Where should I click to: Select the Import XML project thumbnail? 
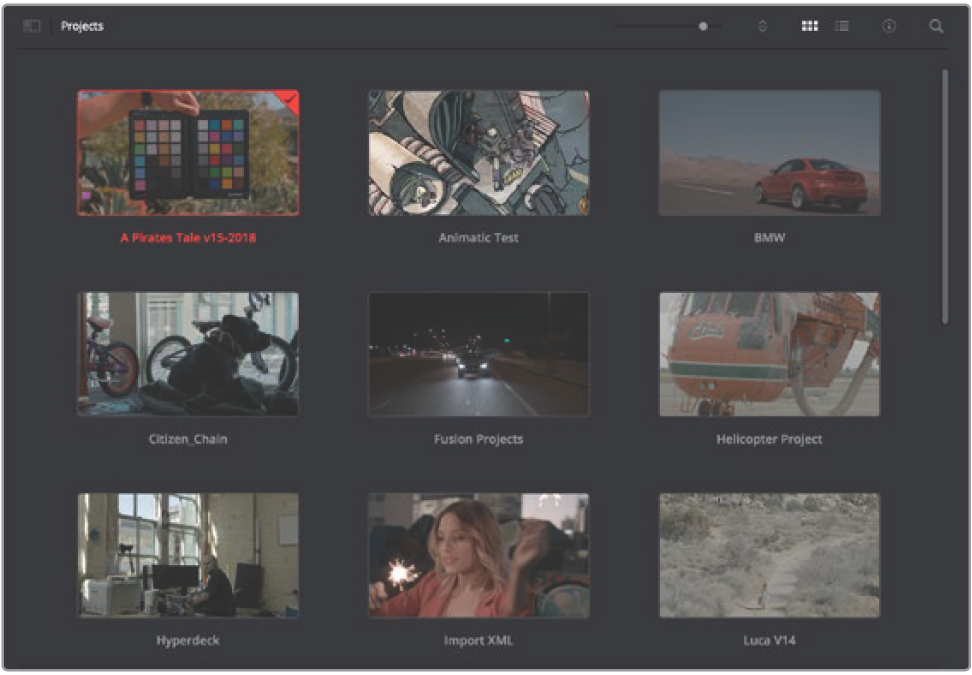479,555
